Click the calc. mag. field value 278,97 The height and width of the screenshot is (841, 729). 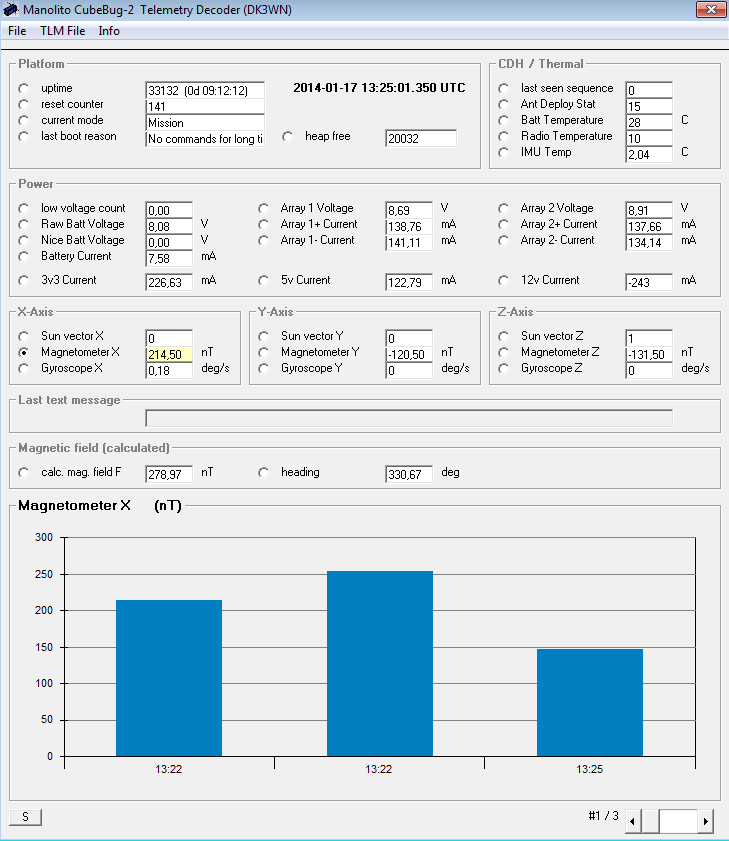pos(169,474)
